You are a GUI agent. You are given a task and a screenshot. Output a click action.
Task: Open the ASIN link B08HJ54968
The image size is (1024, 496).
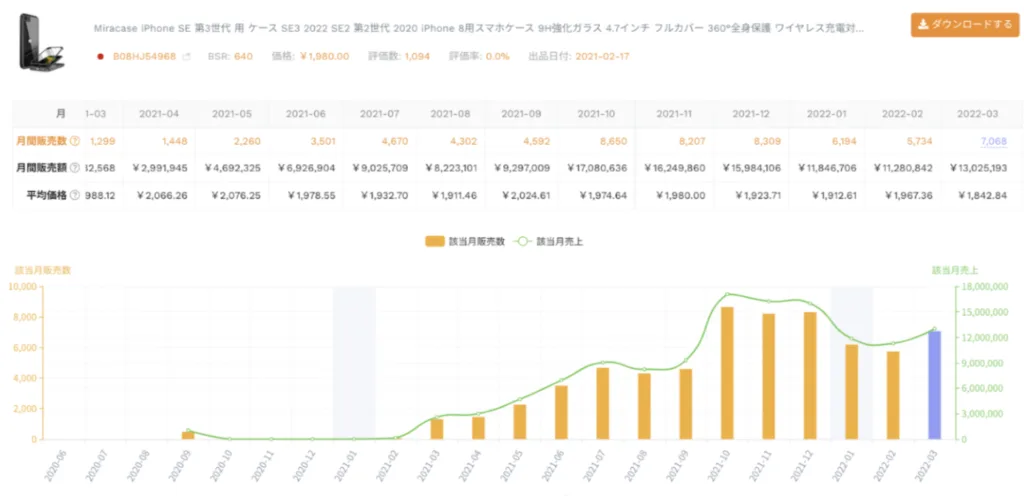click(144, 57)
